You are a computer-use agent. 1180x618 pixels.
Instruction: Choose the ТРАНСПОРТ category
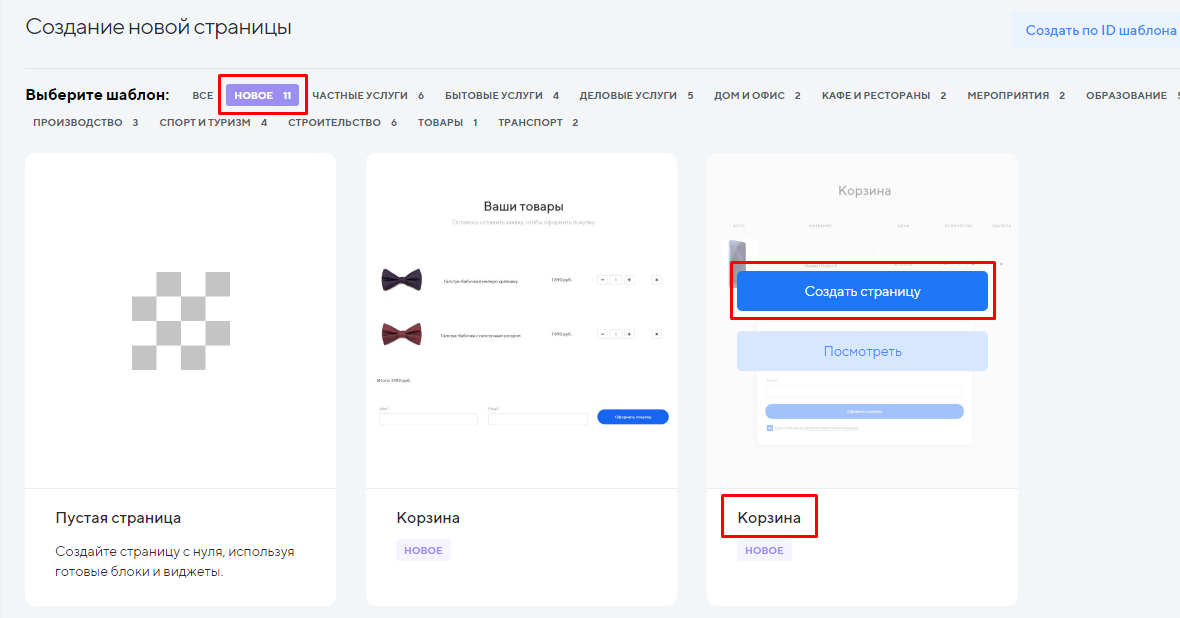pyautogui.click(x=537, y=123)
